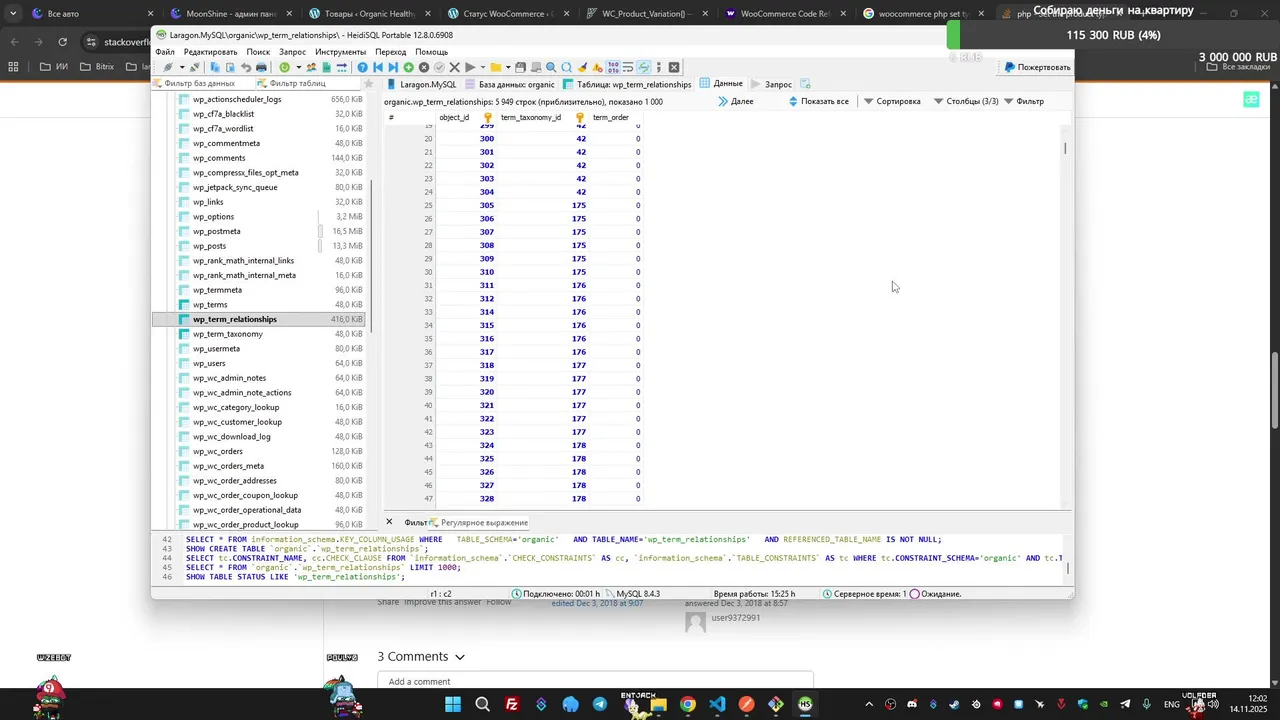Open the Инструменты menu
Screen dimensions: 1280x720
click(x=340, y=51)
